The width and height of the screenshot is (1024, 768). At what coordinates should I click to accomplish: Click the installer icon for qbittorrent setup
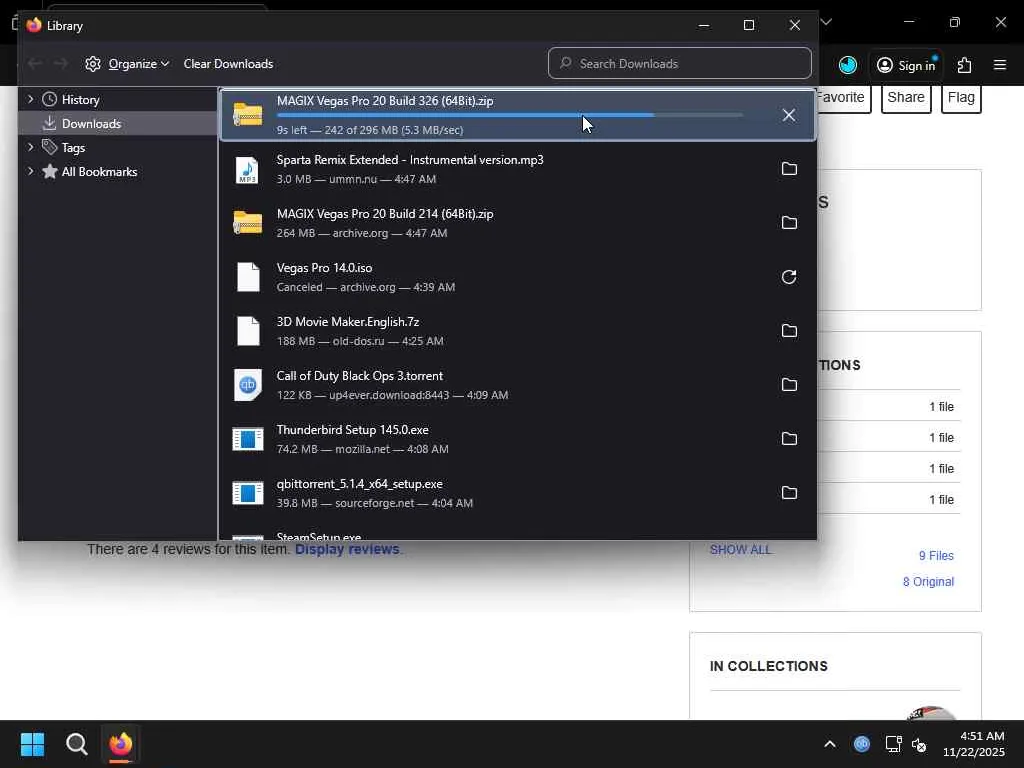point(248,493)
